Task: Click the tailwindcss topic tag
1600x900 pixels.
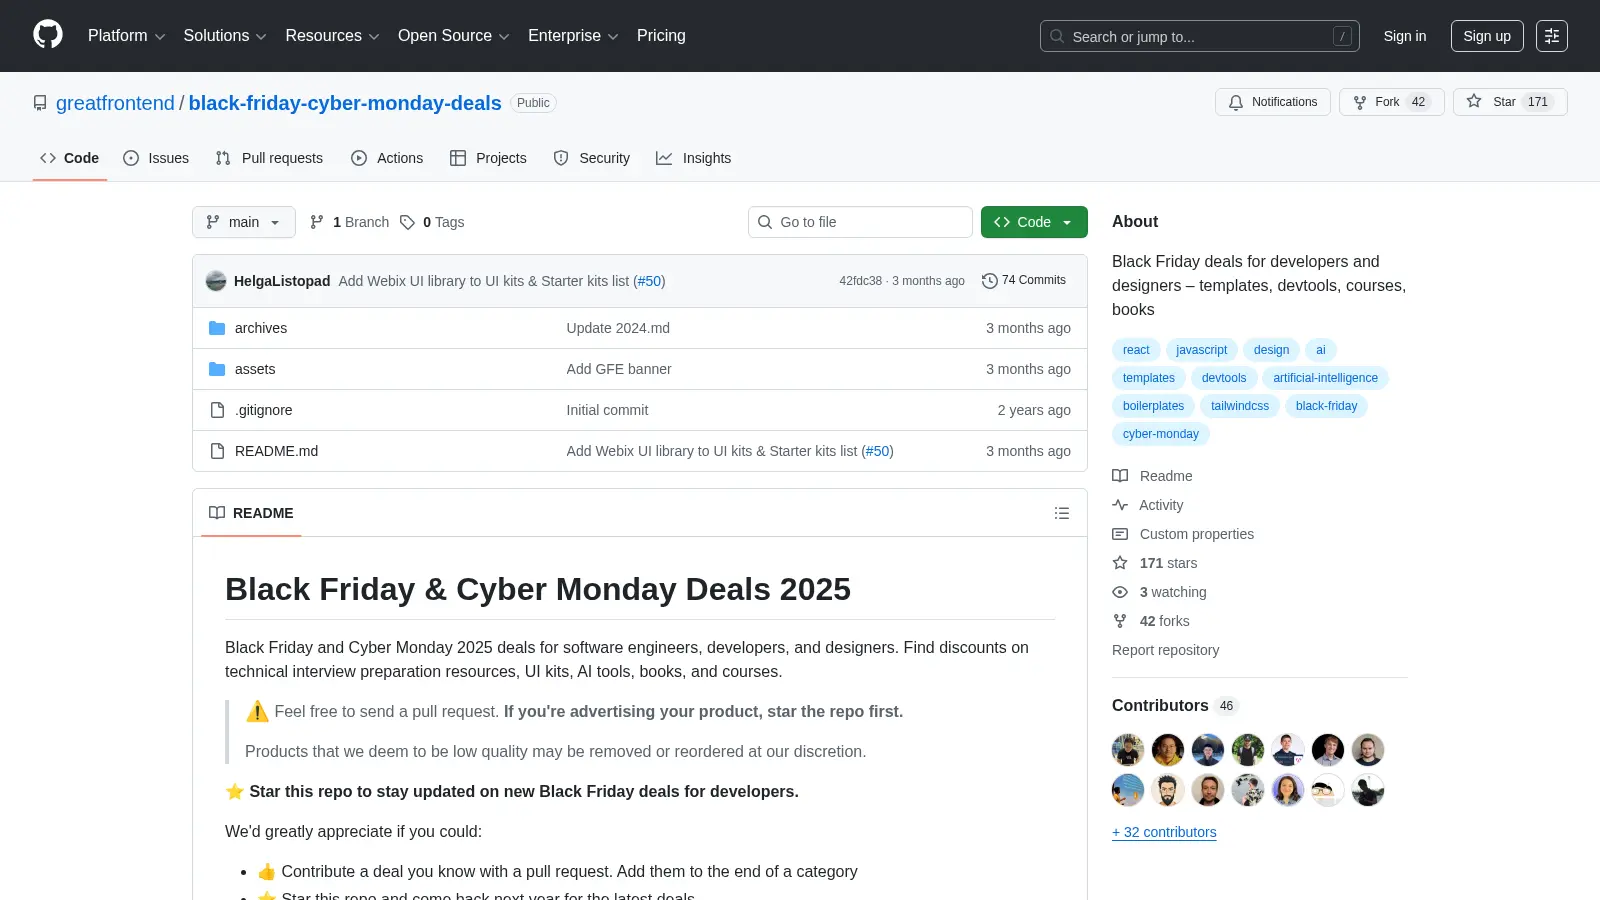Action: (x=1240, y=406)
